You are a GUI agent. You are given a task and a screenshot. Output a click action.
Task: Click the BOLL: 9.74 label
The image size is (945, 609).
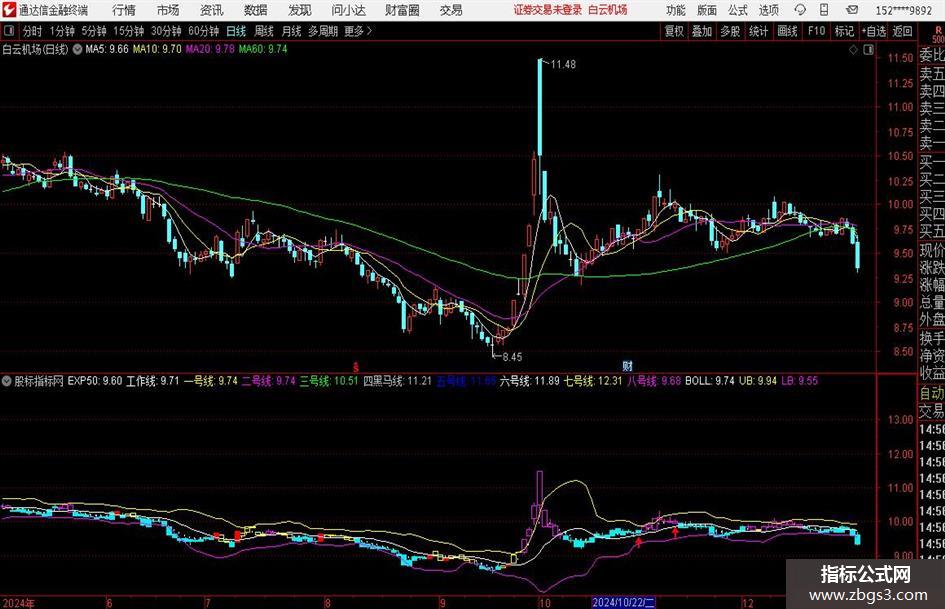[710, 381]
